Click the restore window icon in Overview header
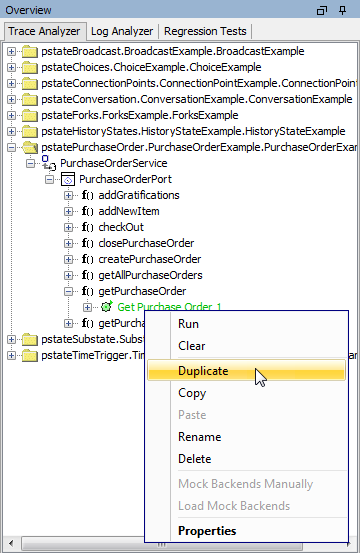 [x=322, y=11]
